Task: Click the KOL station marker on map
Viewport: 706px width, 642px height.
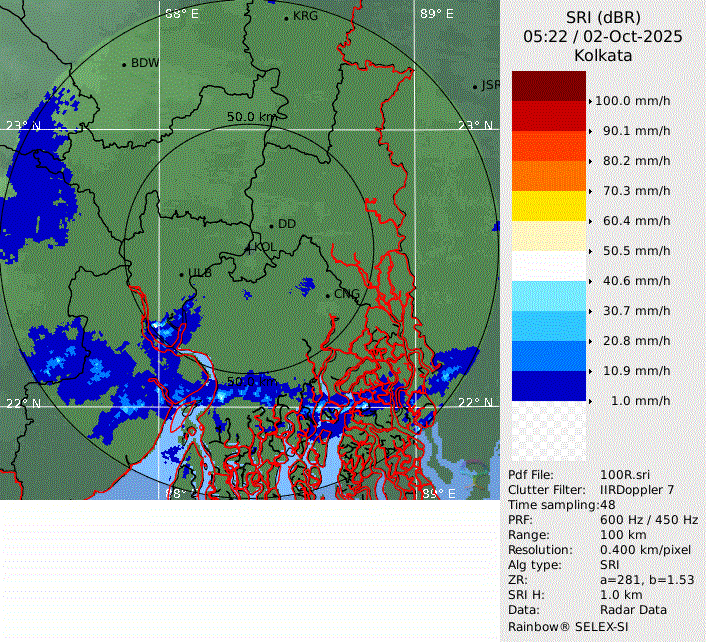Action: point(250,247)
